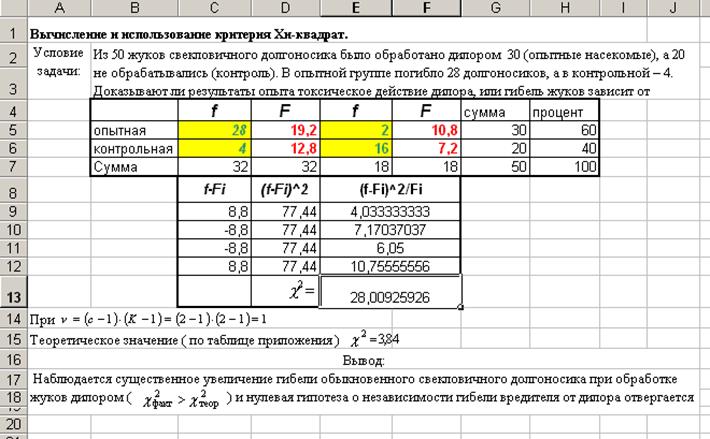Select column header D
The width and height of the screenshot is (710, 439).
point(286,8)
